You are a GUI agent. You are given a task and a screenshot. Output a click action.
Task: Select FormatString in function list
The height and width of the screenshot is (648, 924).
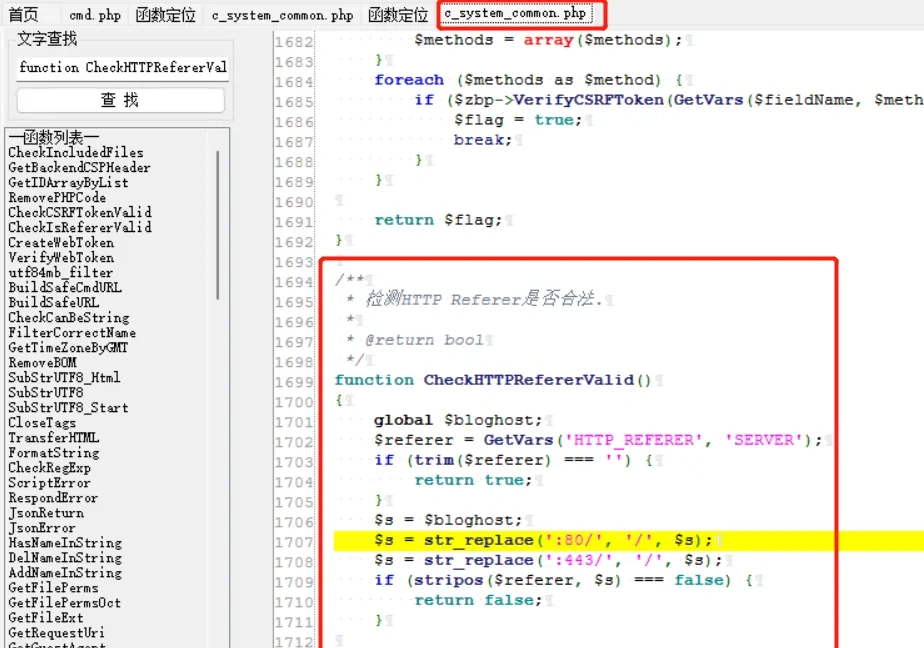(54, 452)
